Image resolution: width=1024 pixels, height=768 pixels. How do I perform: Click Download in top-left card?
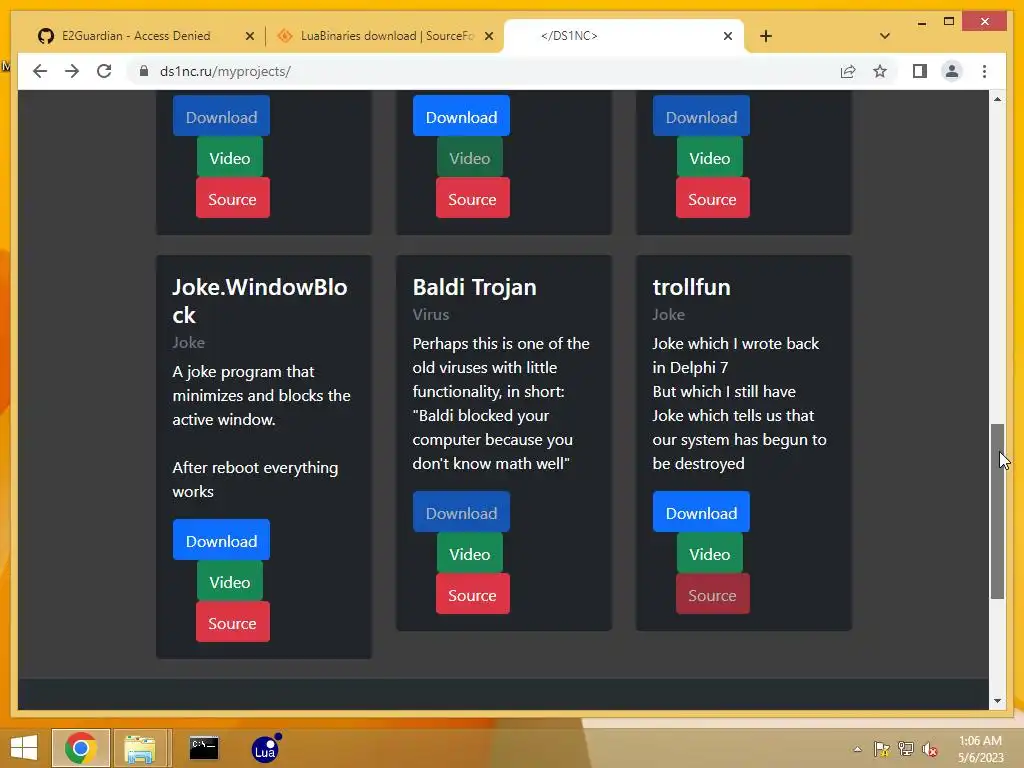tap(221, 116)
